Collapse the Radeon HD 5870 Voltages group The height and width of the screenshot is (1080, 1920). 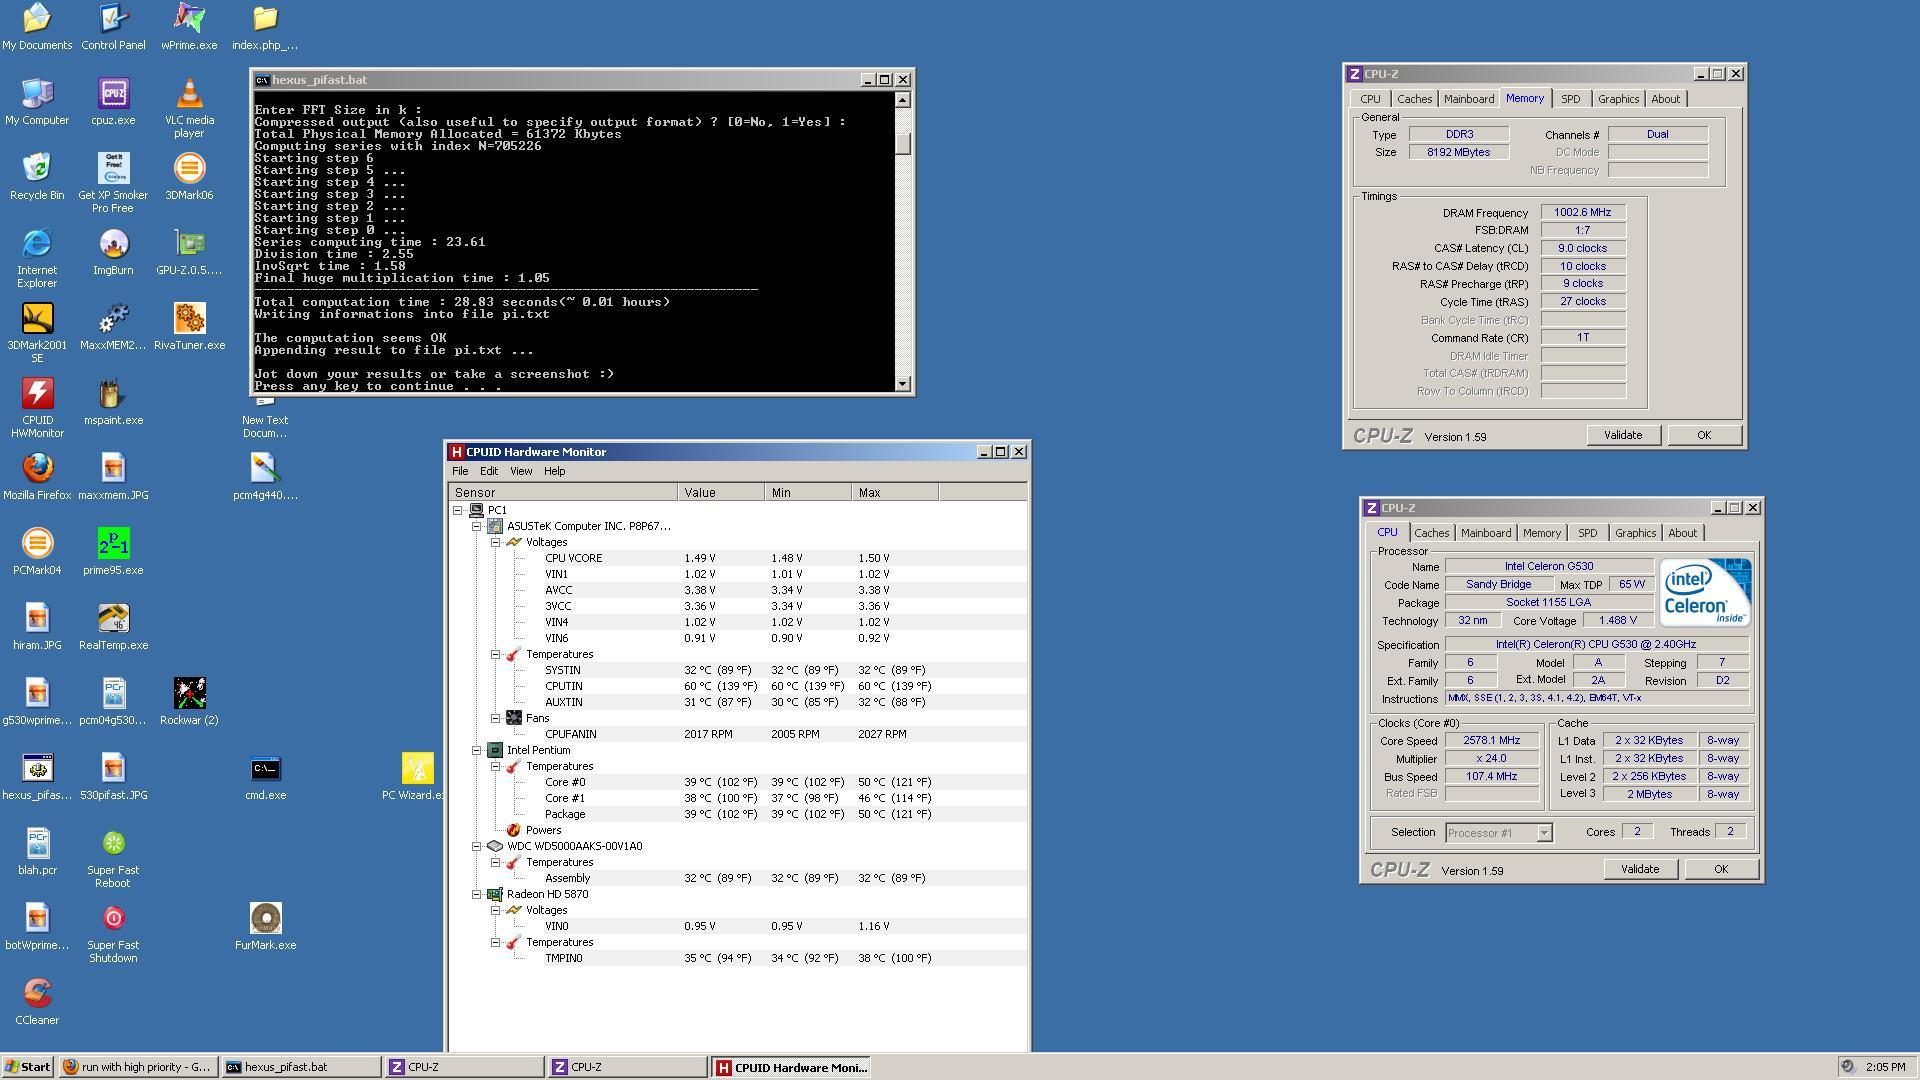coord(495,910)
